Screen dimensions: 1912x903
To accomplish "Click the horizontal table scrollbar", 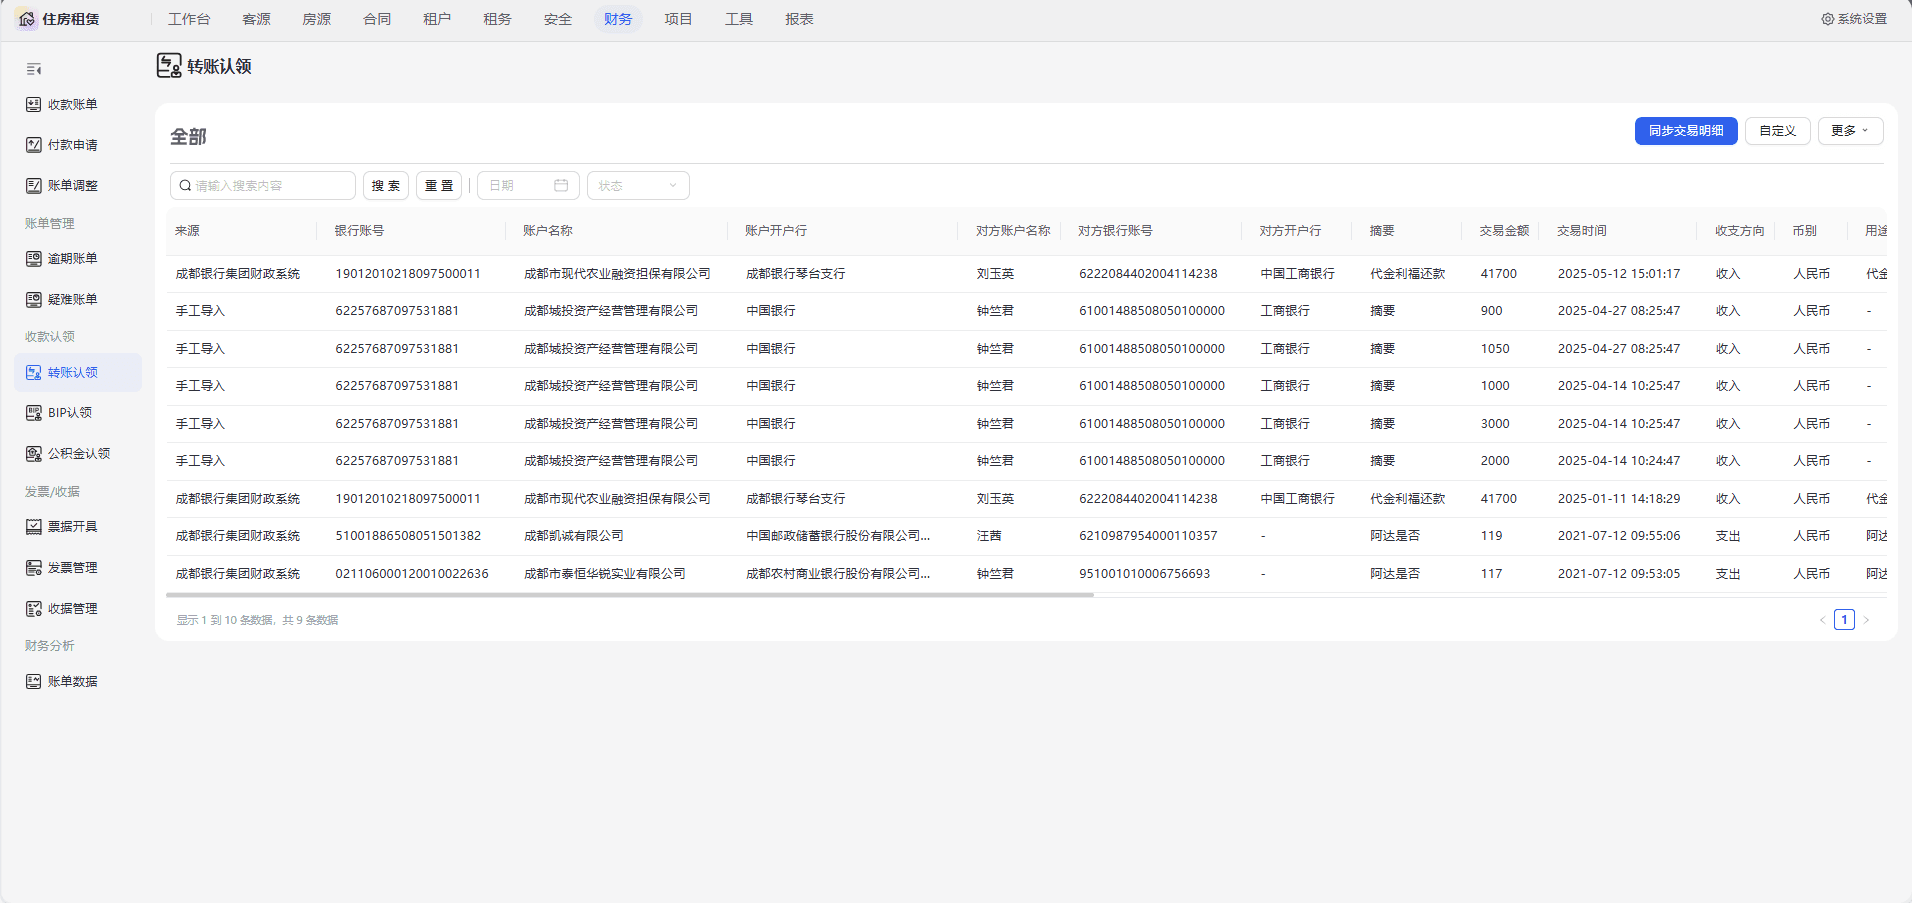I will point(630,595).
